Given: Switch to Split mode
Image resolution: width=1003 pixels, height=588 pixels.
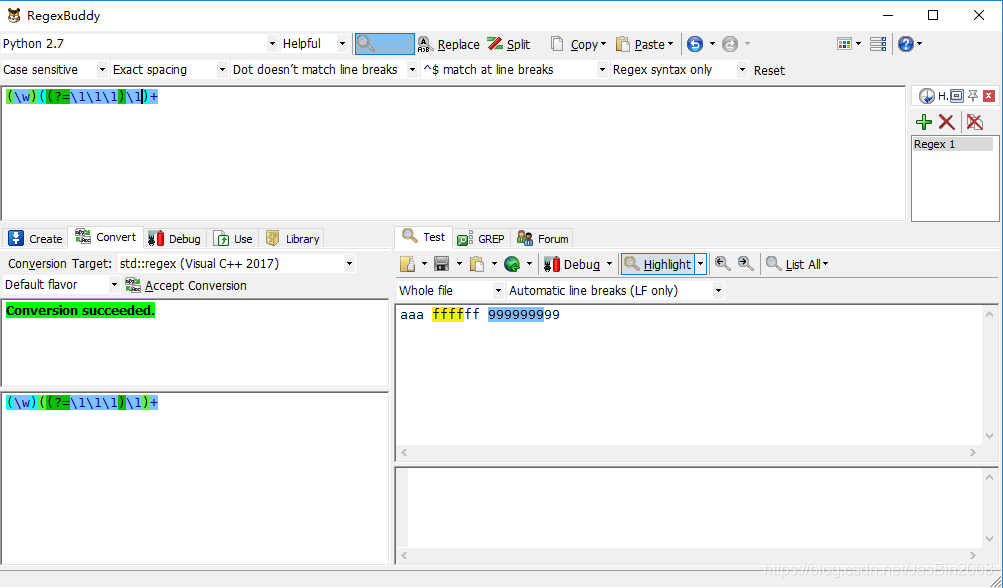Looking at the screenshot, I should [x=509, y=44].
